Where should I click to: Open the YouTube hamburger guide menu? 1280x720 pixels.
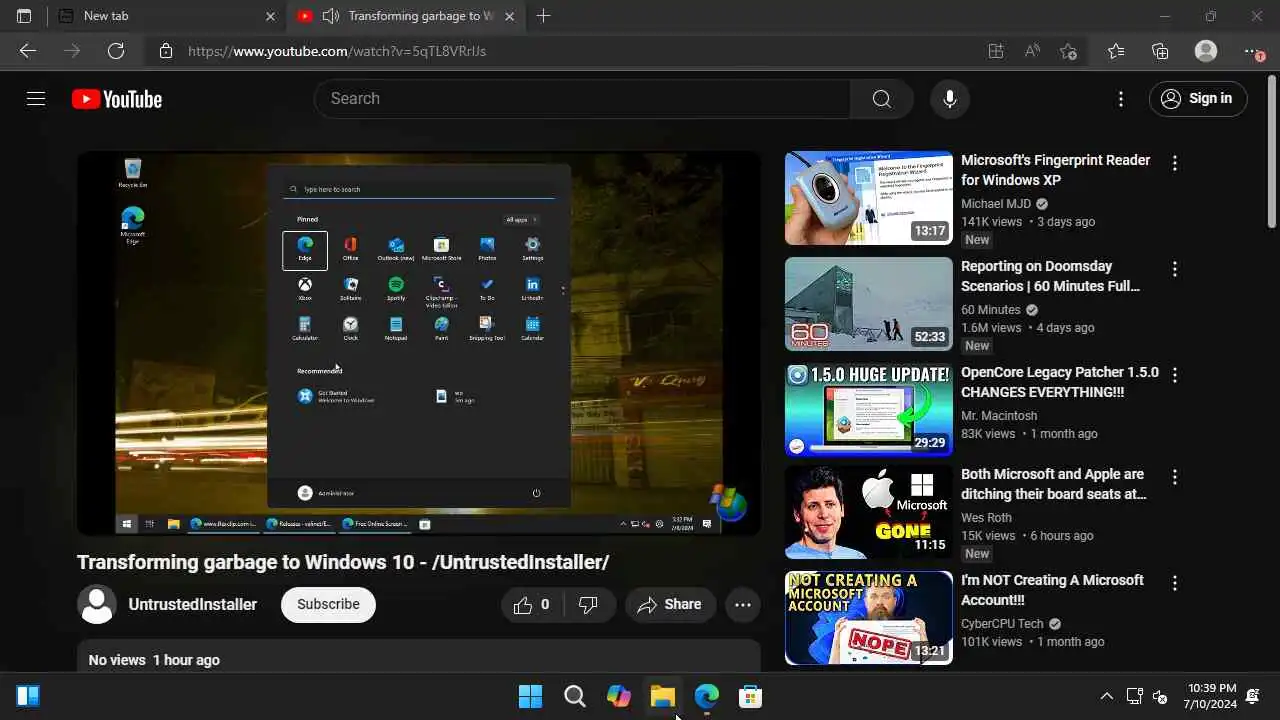click(x=36, y=99)
